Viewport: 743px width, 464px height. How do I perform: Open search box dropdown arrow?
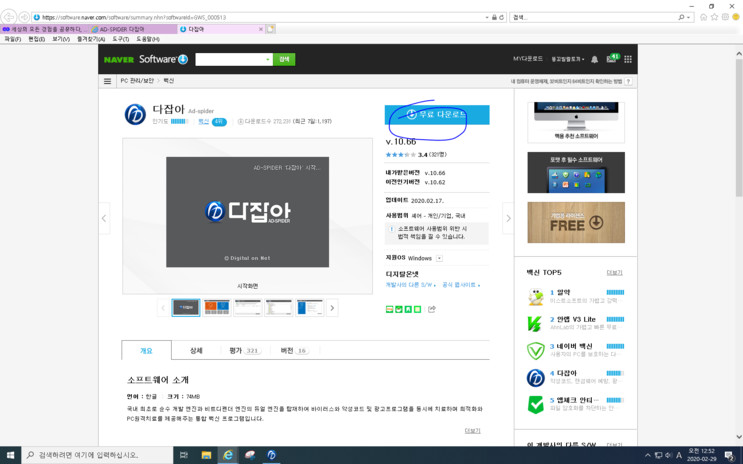[x=268, y=59]
